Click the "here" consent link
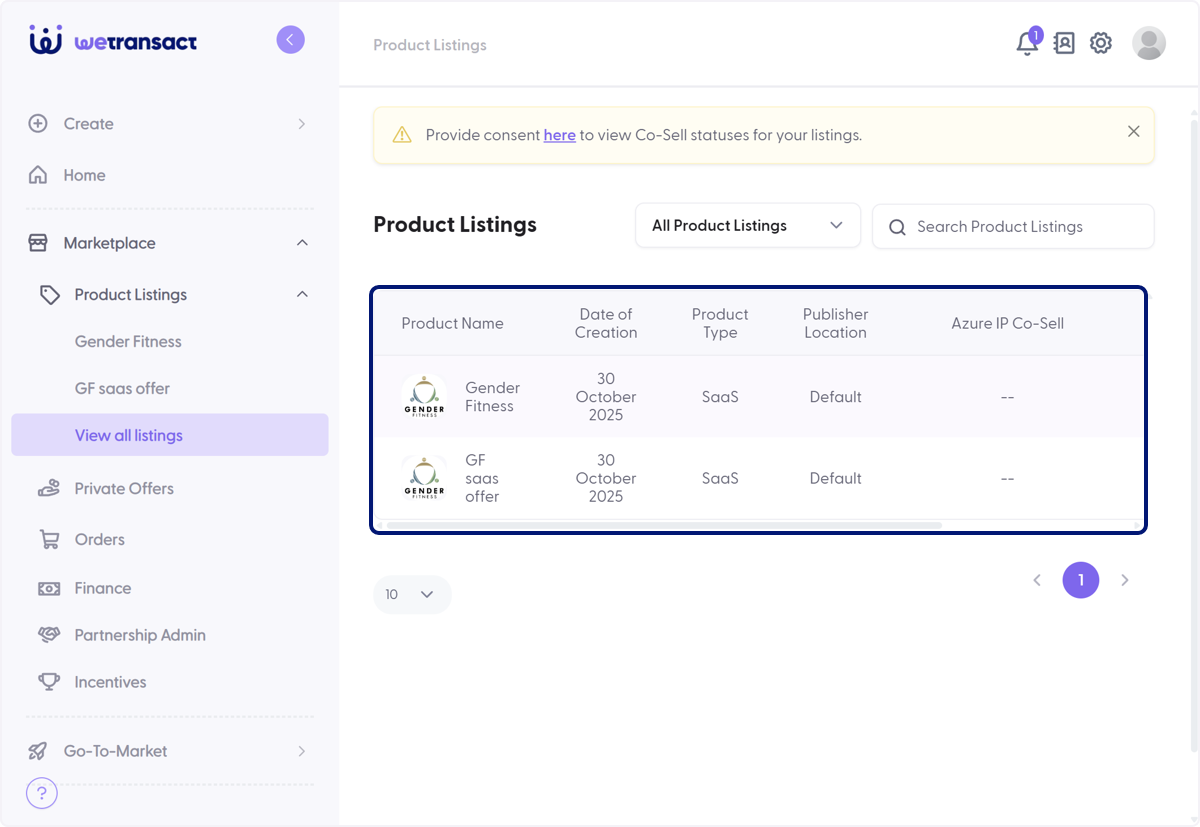 click(559, 135)
